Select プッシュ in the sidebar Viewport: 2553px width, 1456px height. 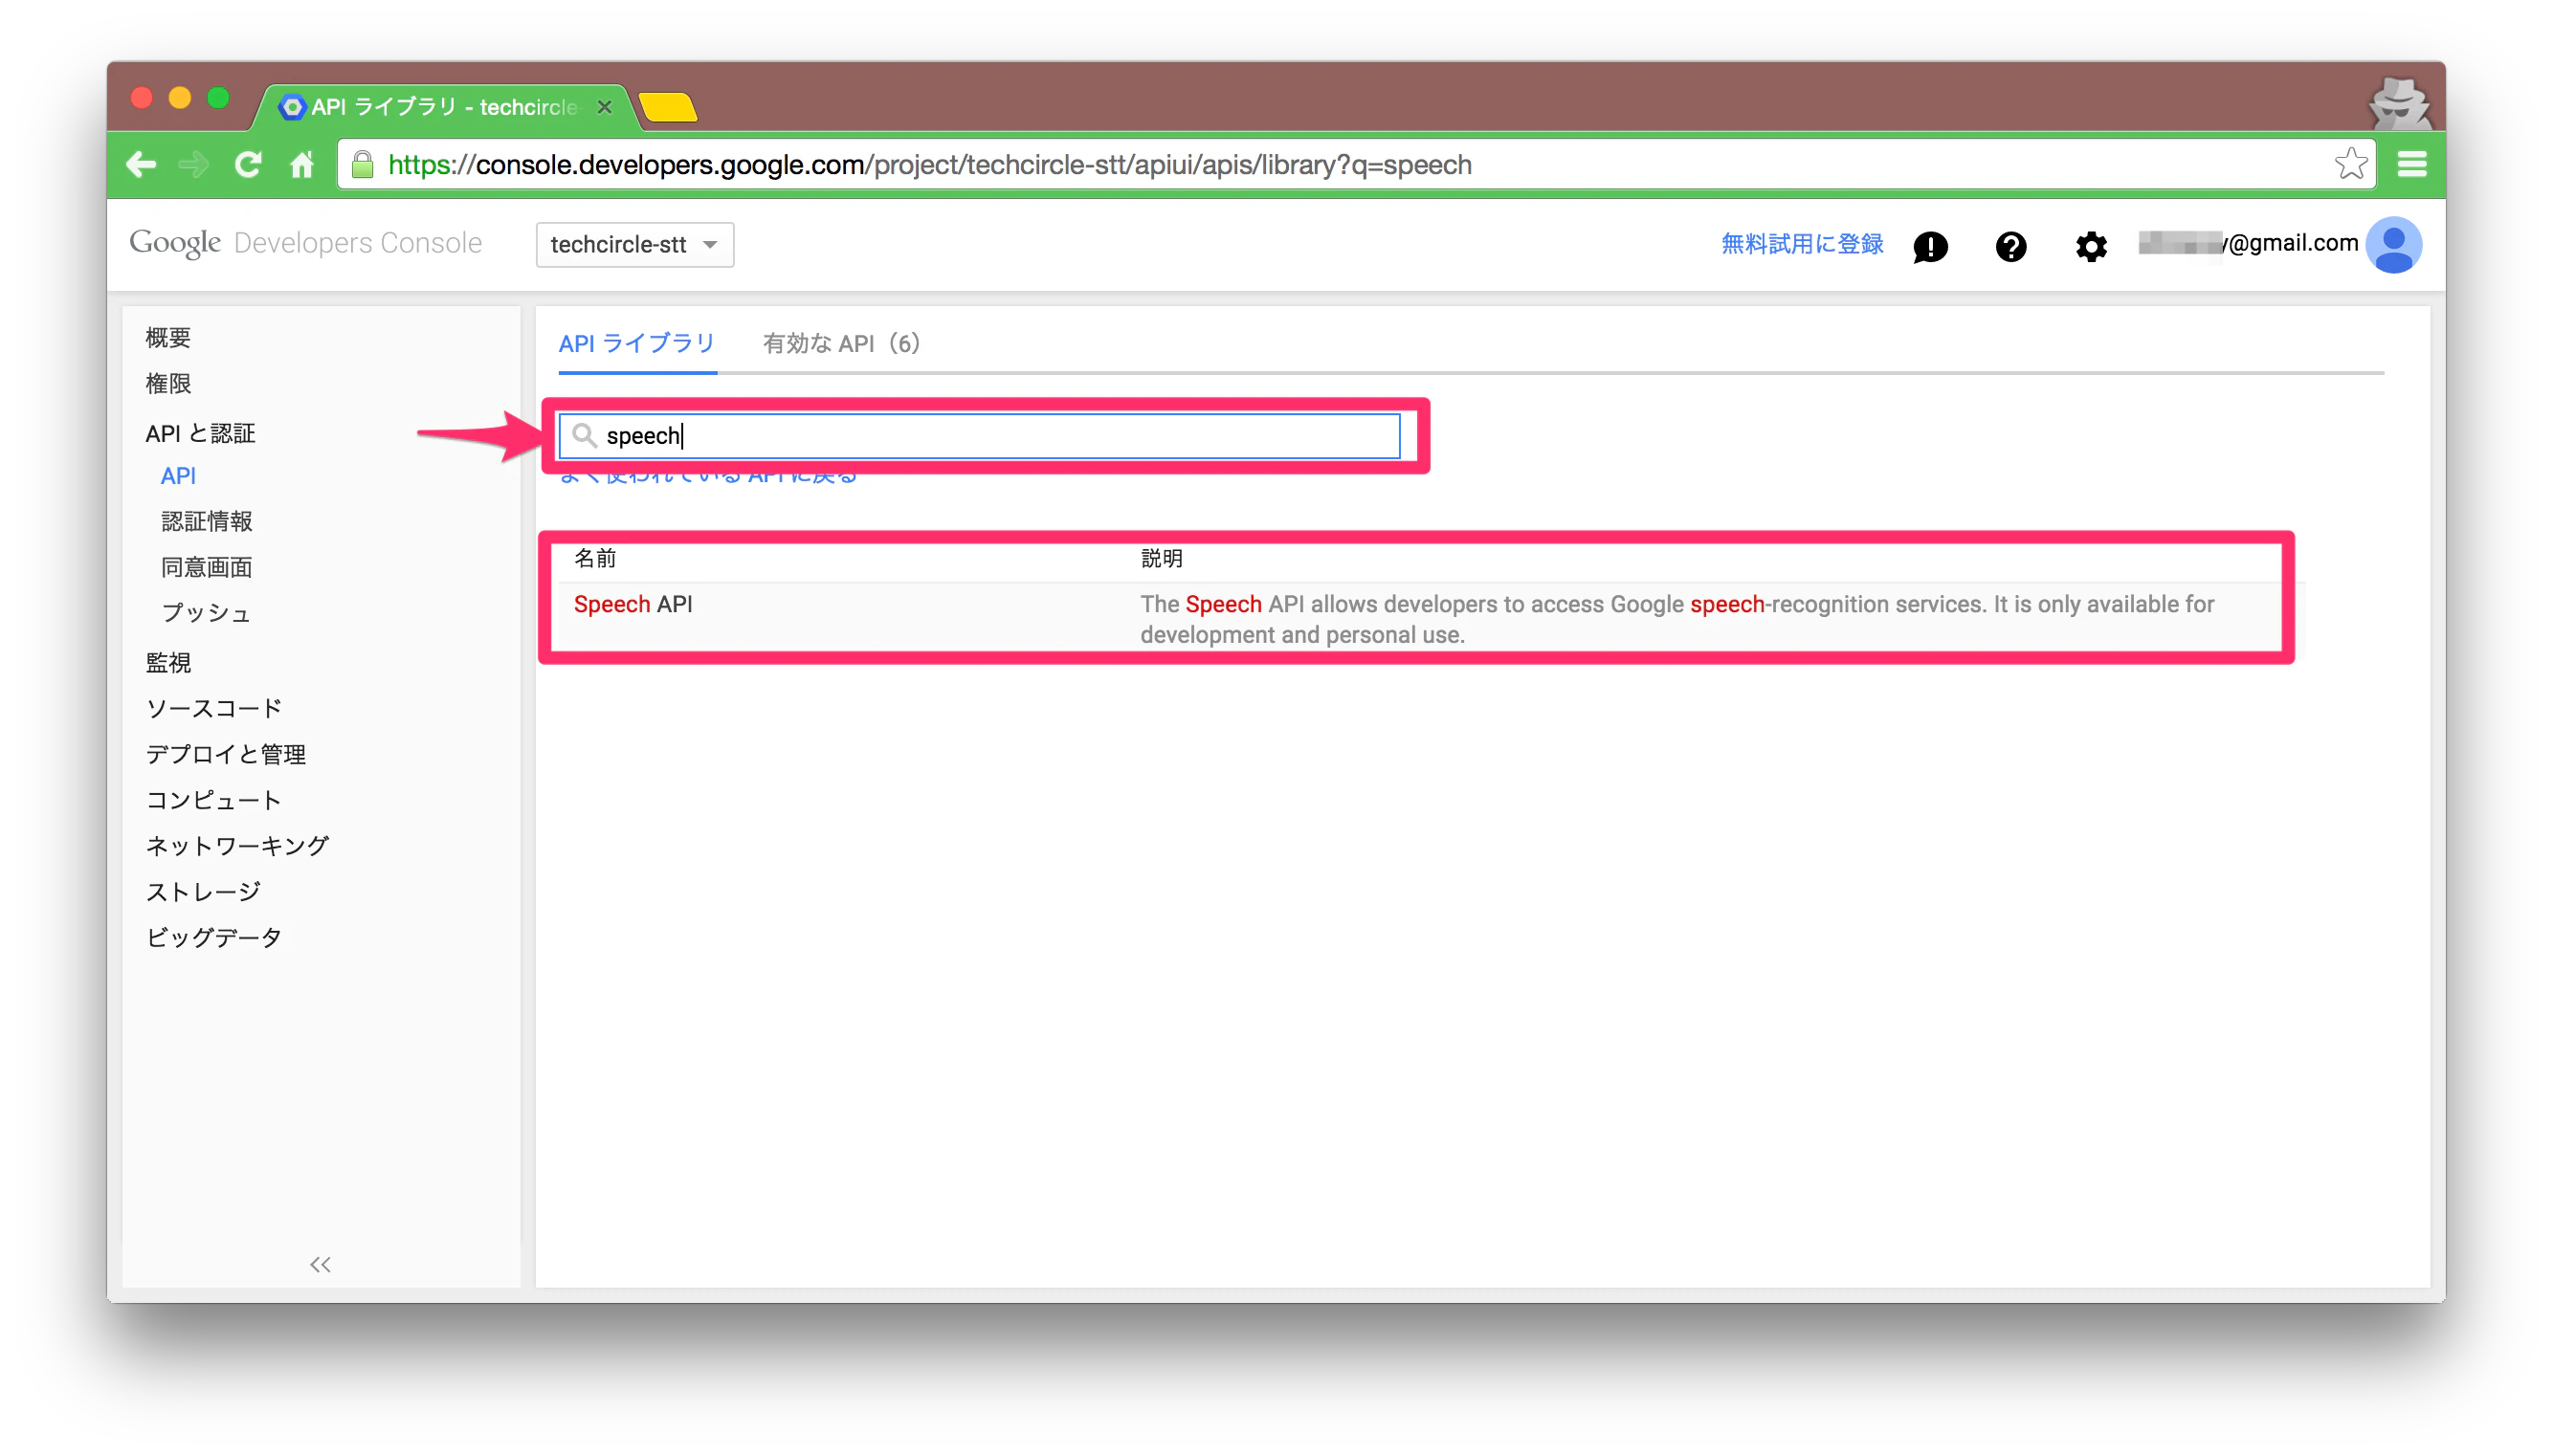205,613
